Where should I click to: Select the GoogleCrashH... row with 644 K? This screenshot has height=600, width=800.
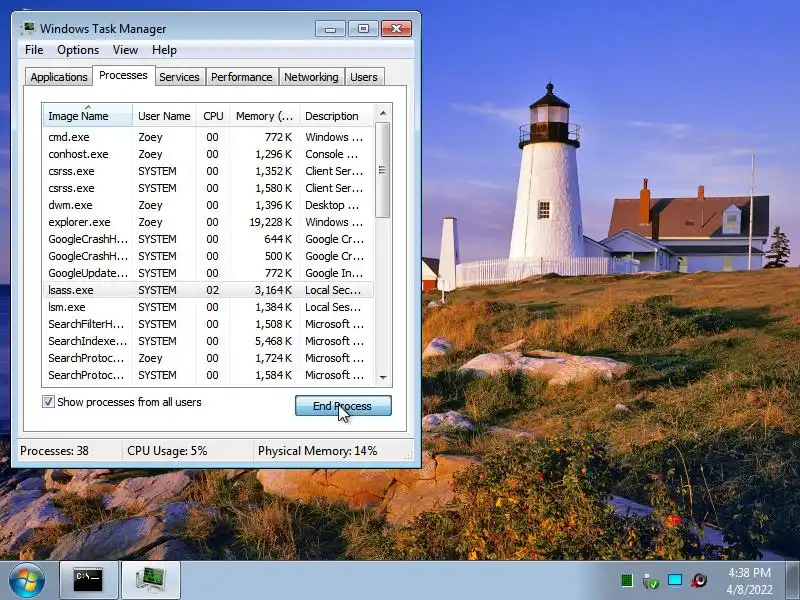click(208, 239)
